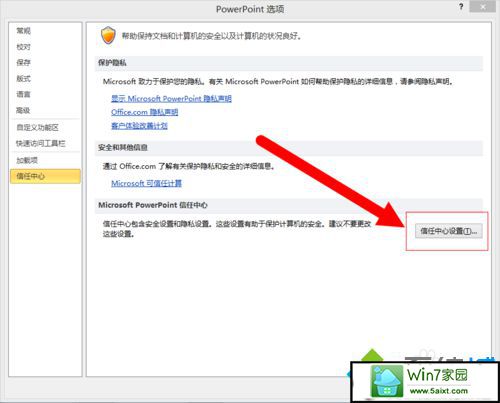This screenshot has width=500, height=403.
Task: Select the 保存 options category
Action: click(x=23, y=62)
